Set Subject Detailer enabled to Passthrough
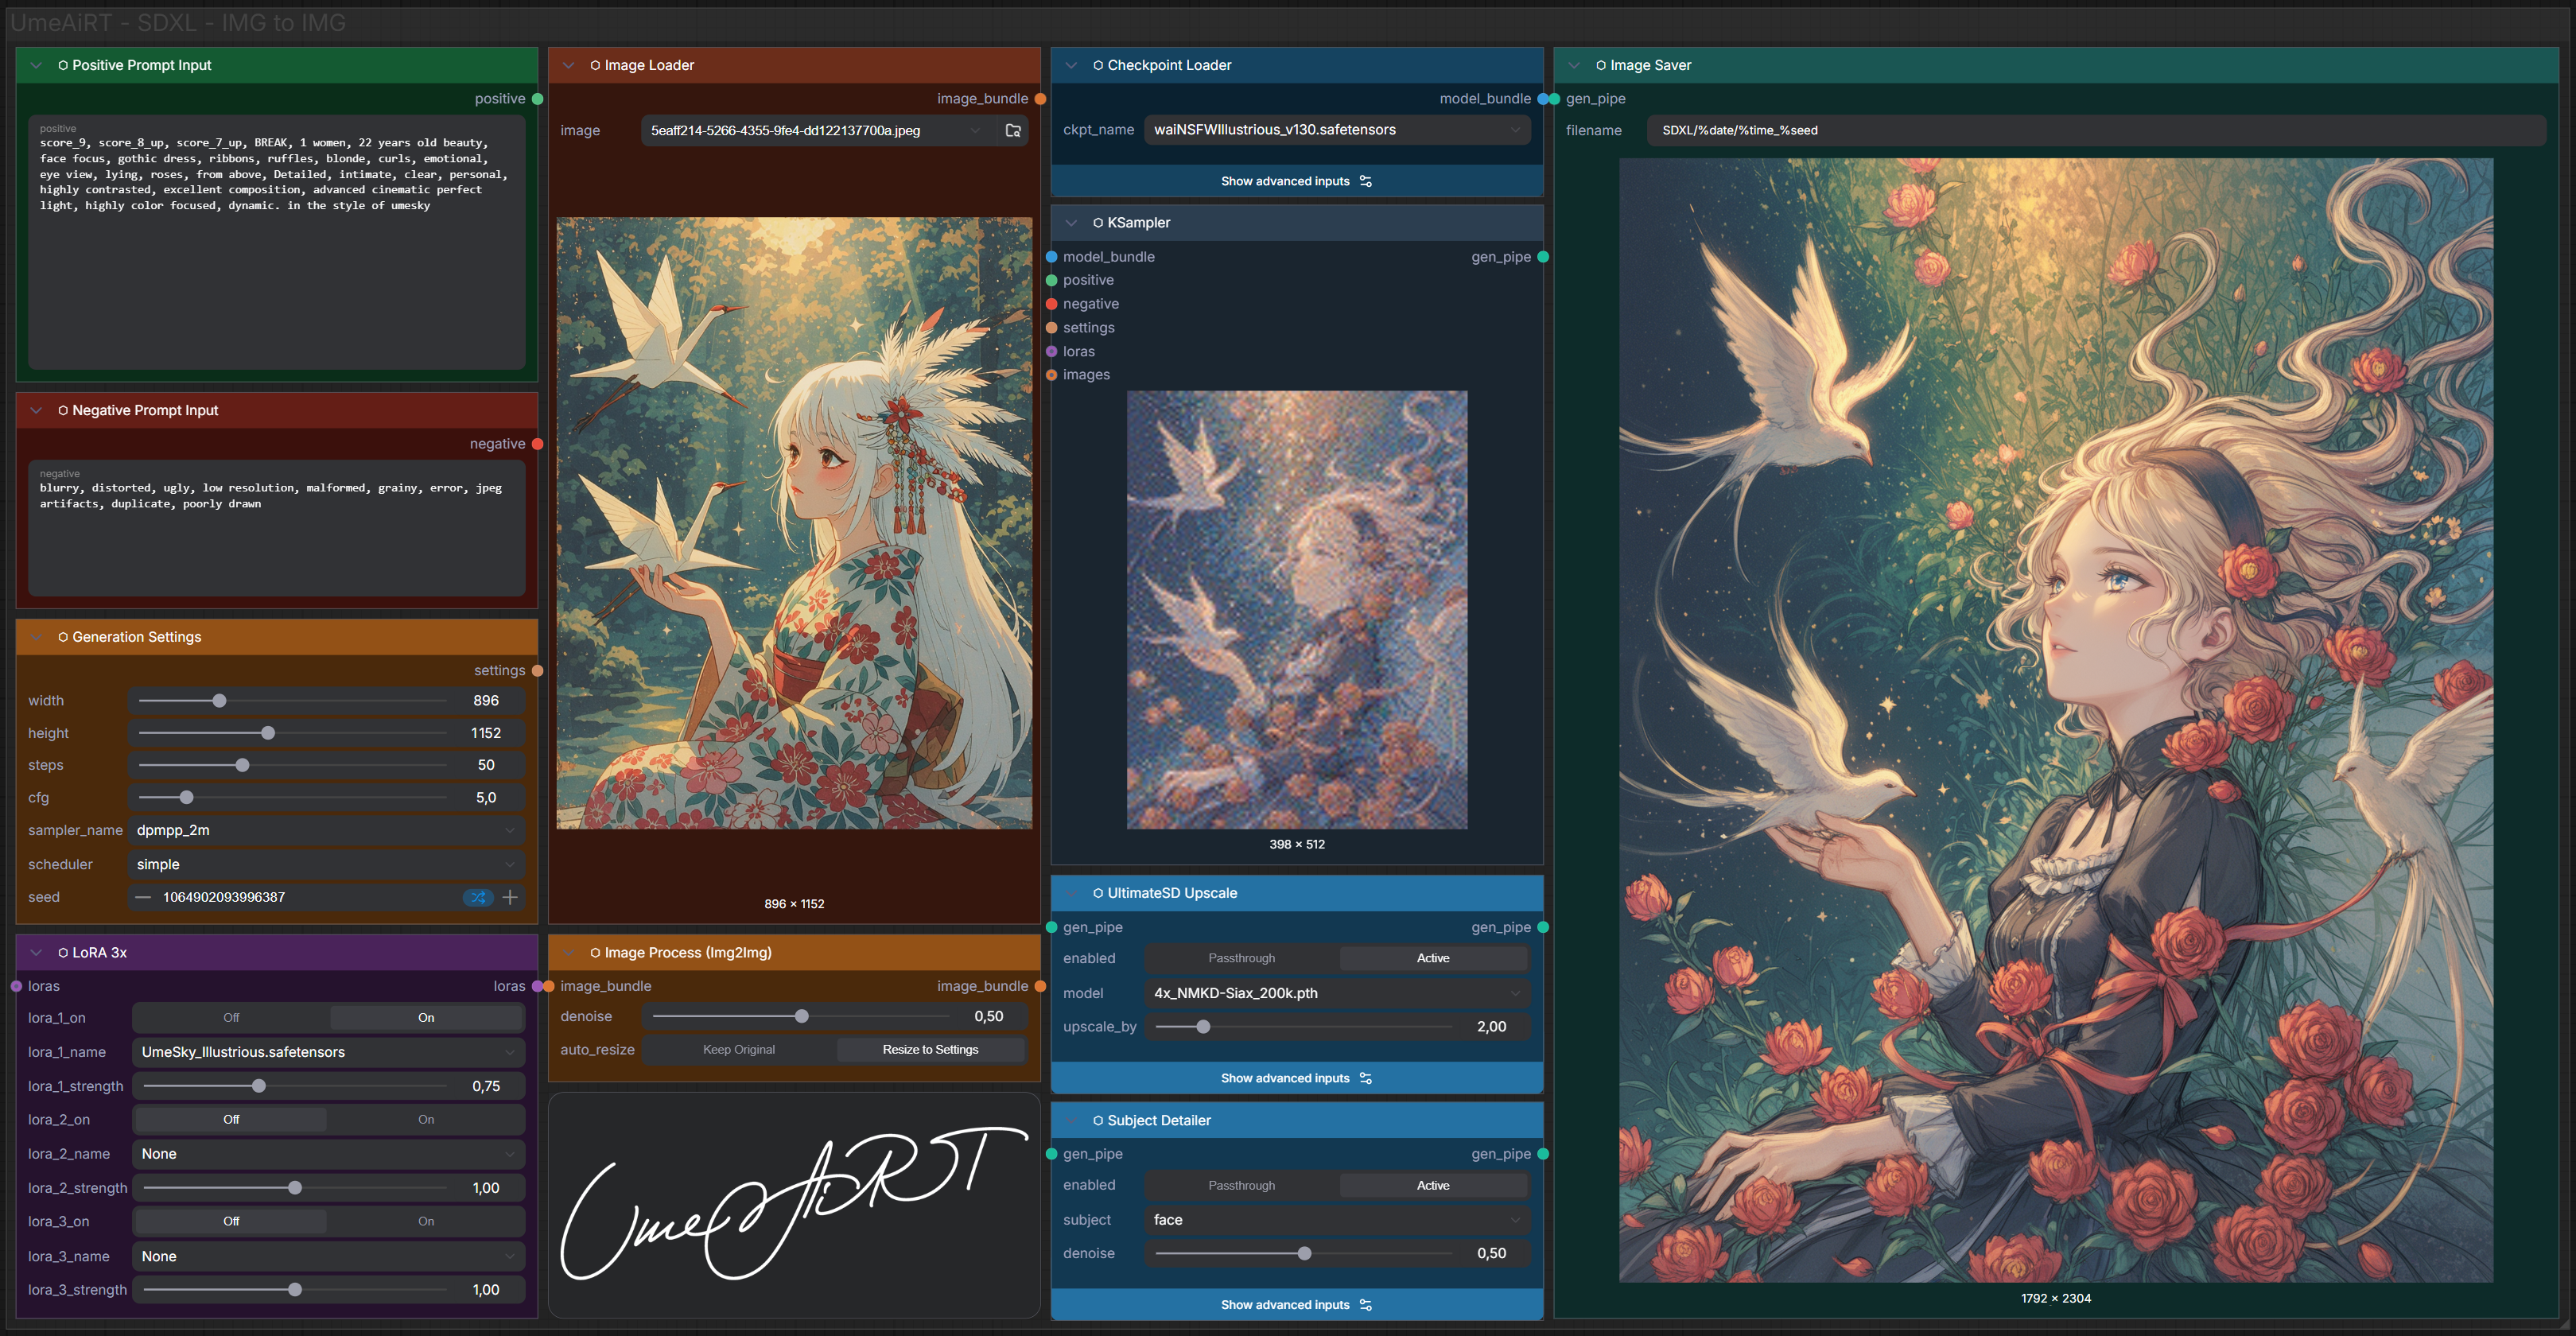The width and height of the screenshot is (2576, 1336). [x=1241, y=1185]
